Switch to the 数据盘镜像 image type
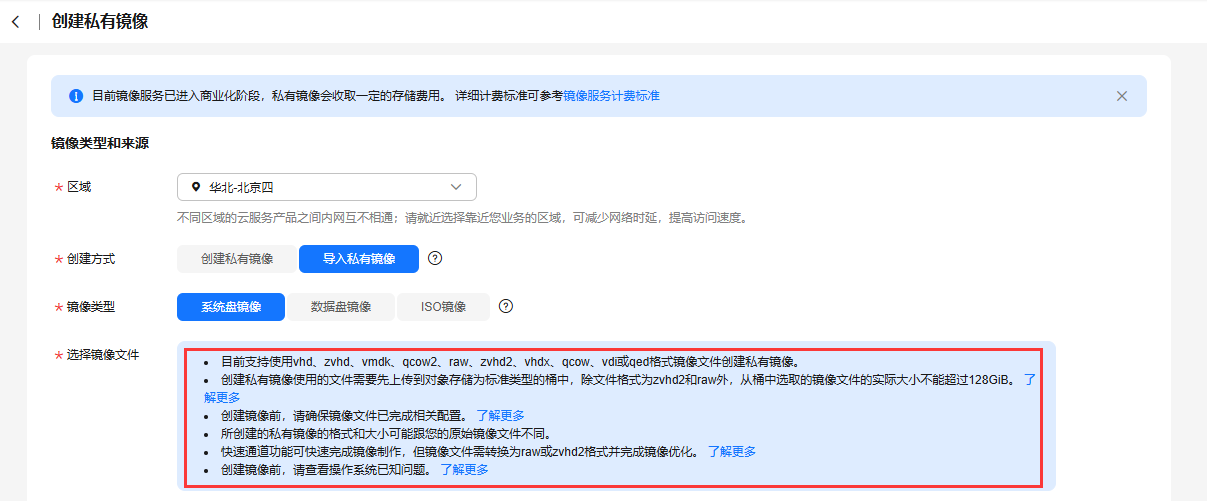 pyautogui.click(x=341, y=307)
